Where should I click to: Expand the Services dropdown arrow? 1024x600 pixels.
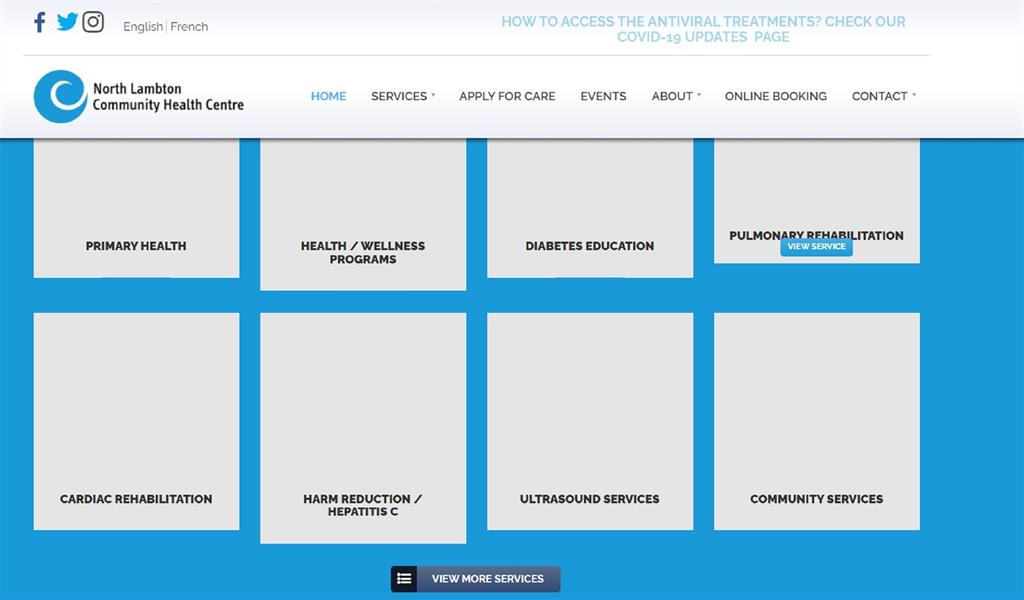click(433, 95)
